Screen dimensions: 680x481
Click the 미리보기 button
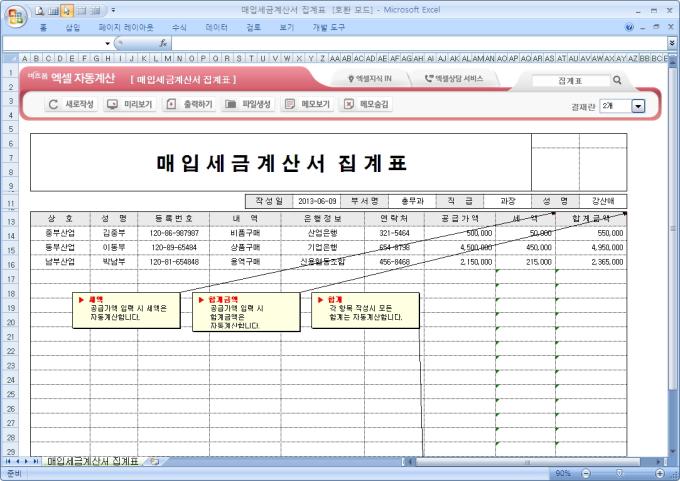130,104
